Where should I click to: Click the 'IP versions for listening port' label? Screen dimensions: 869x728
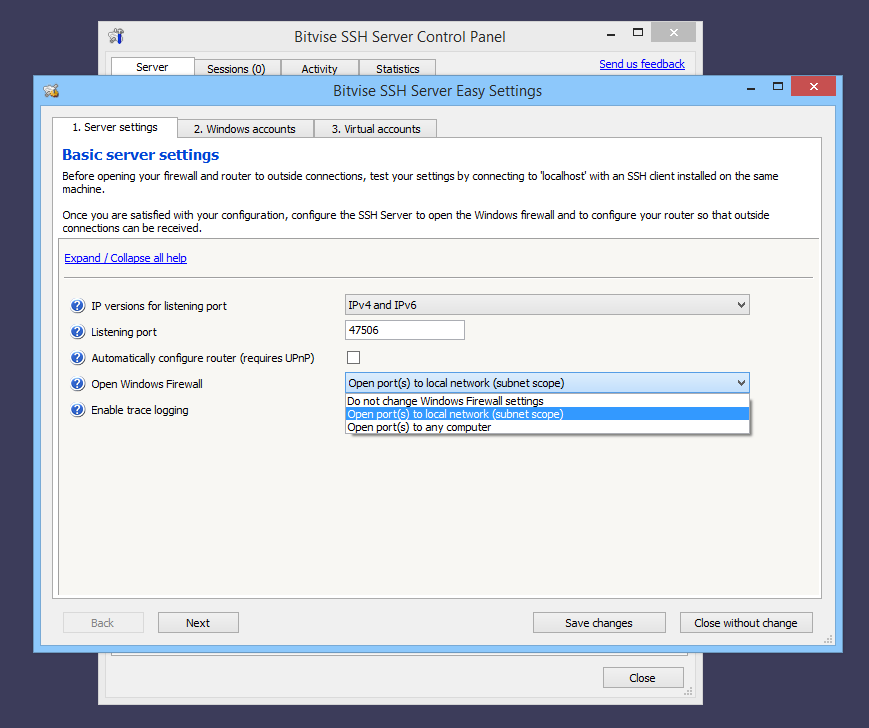coord(159,306)
